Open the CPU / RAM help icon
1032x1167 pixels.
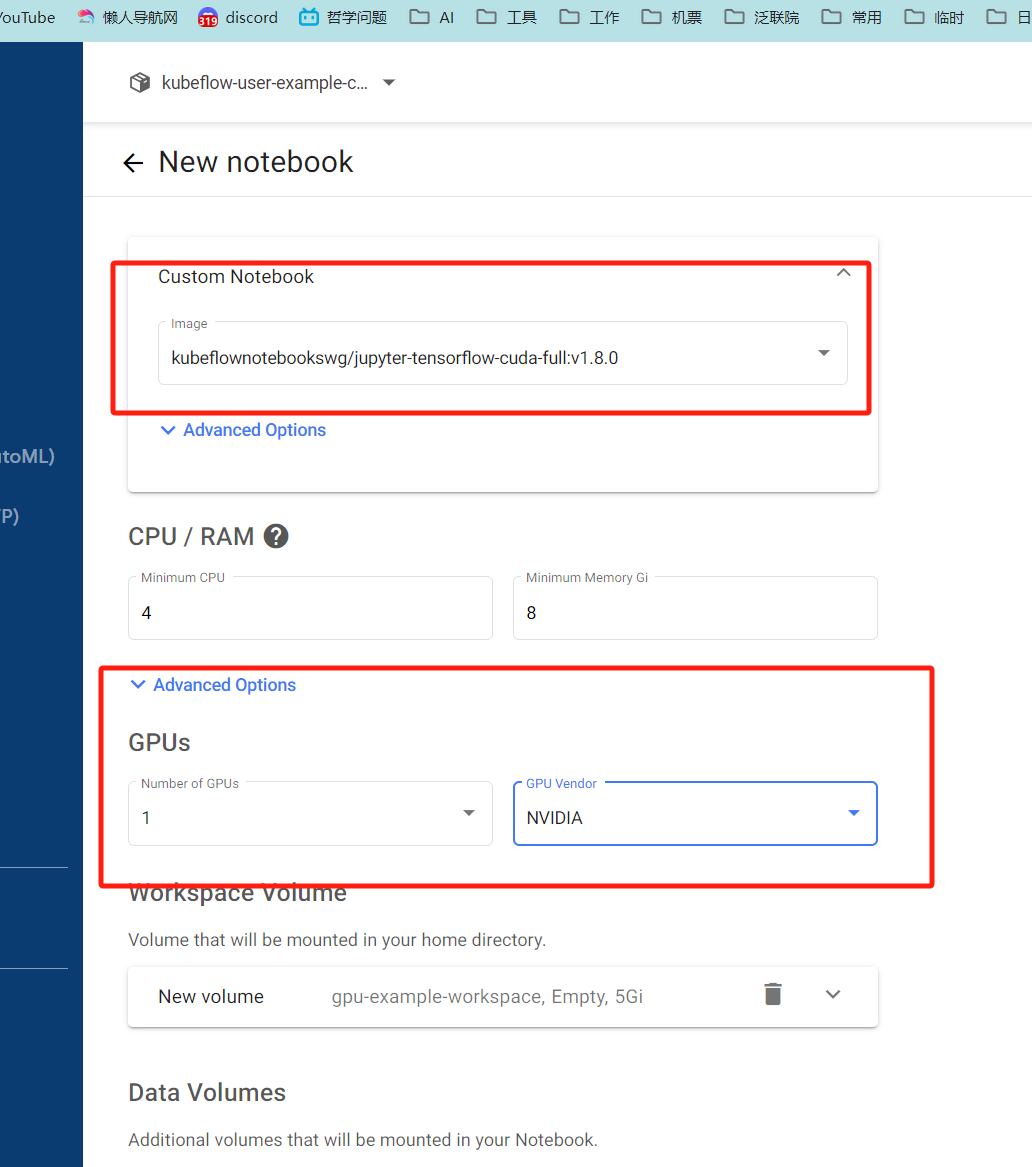click(276, 536)
